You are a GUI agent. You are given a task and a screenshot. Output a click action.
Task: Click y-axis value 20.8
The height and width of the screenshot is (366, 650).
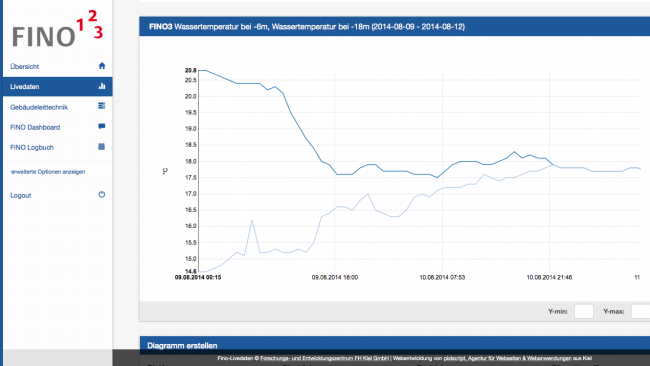point(191,70)
